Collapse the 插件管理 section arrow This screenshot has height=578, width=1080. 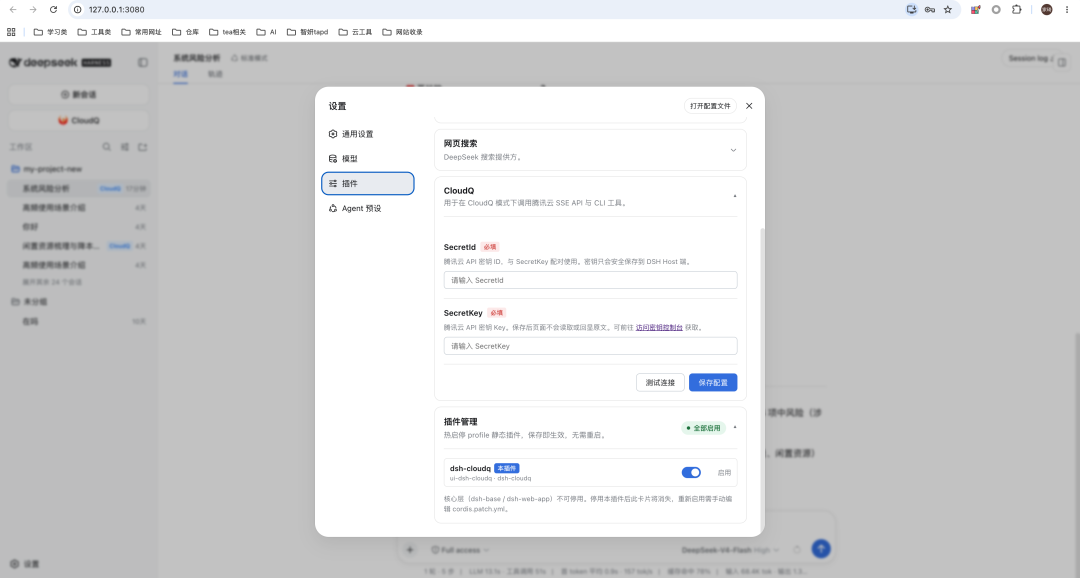735,428
